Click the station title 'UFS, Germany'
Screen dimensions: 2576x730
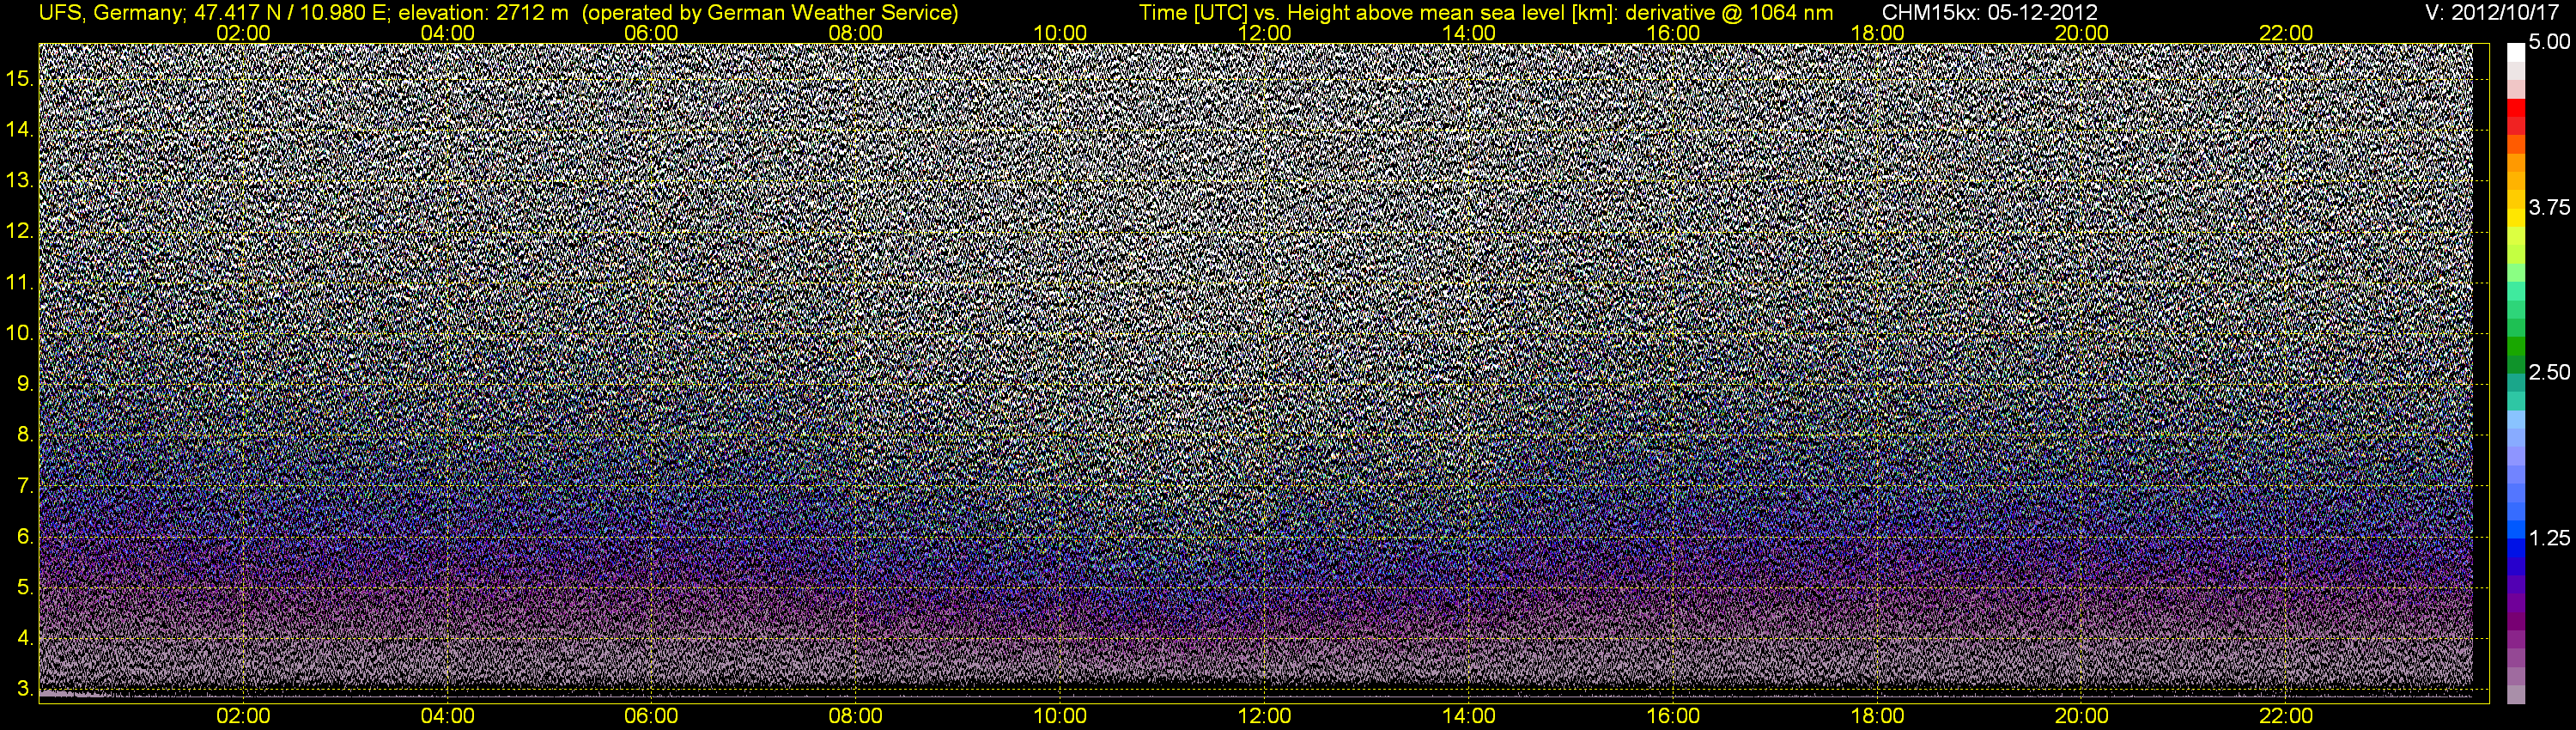tap(110, 13)
